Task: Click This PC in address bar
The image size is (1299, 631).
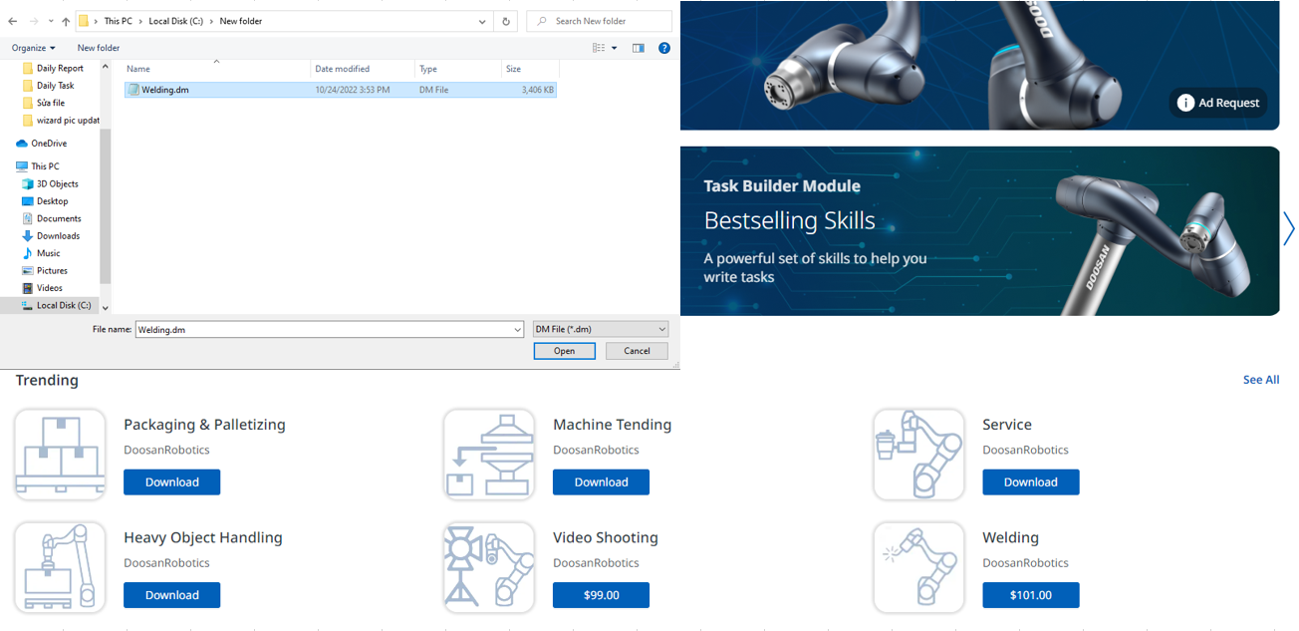Action: coord(118,21)
